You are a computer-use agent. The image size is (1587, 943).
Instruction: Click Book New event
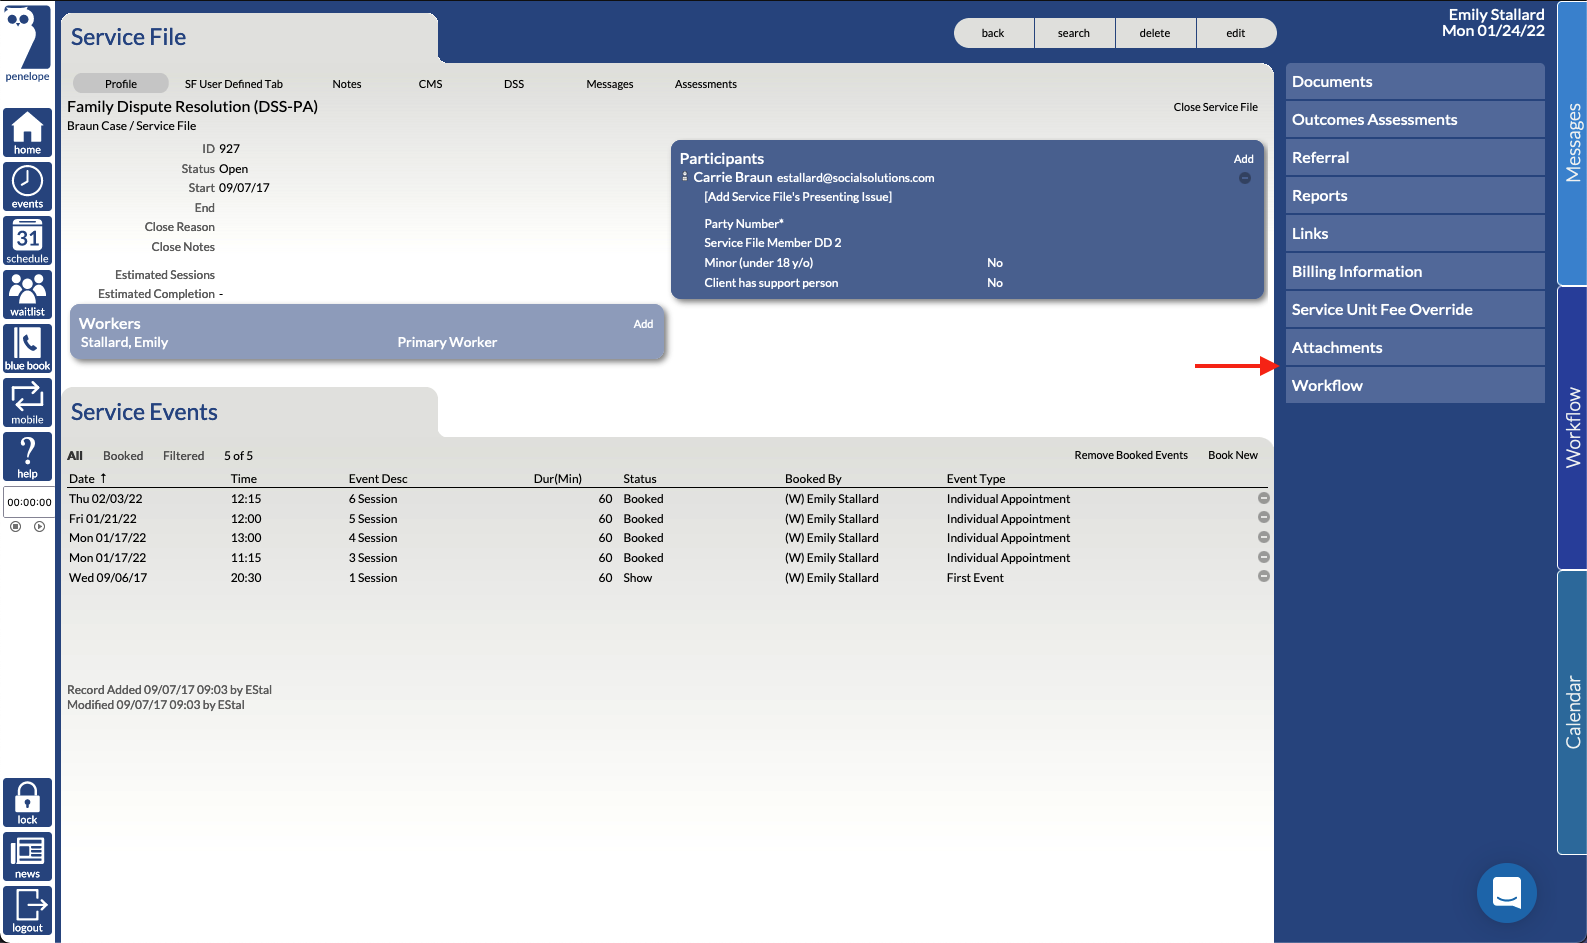(1233, 455)
